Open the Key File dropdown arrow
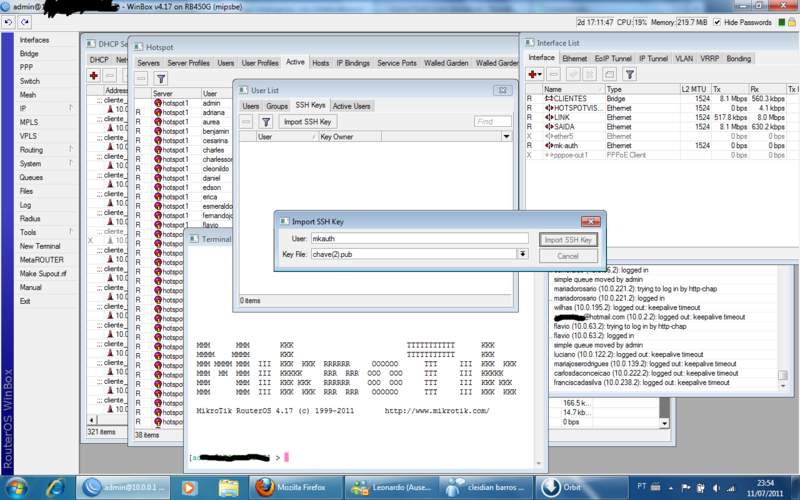This screenshot has width=800, height=500. click(522, 254)
